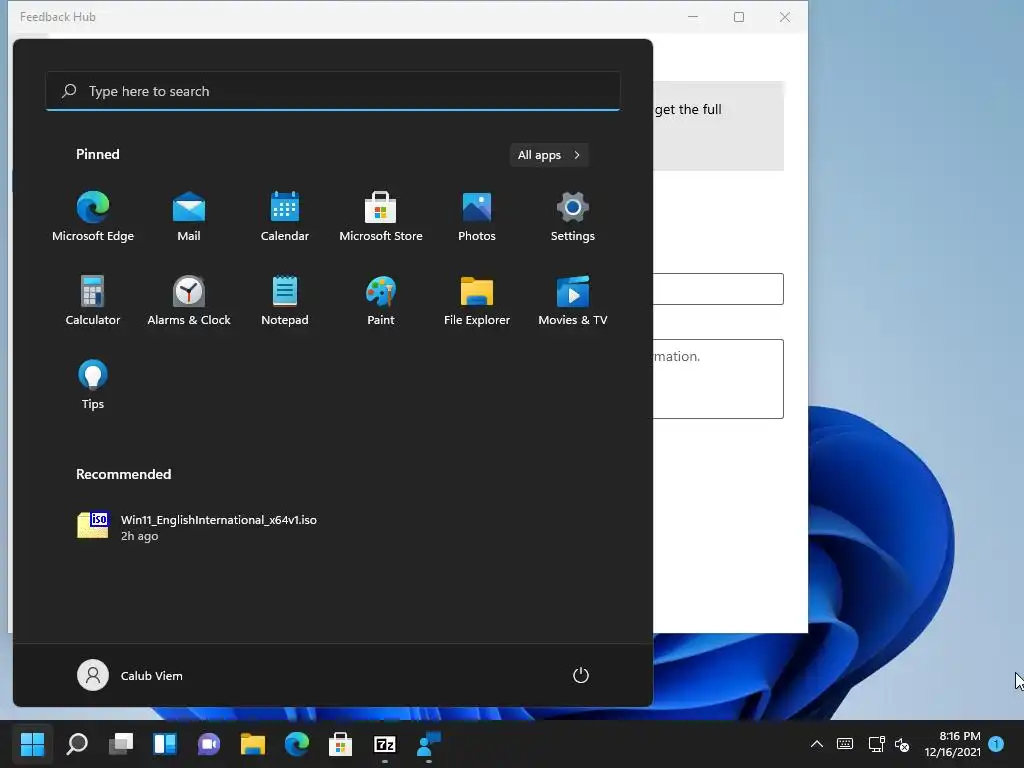This screenshot has width=1024, height=768.
Task: Minimize the Feedback Hub window
Action: tap(693, 17)
